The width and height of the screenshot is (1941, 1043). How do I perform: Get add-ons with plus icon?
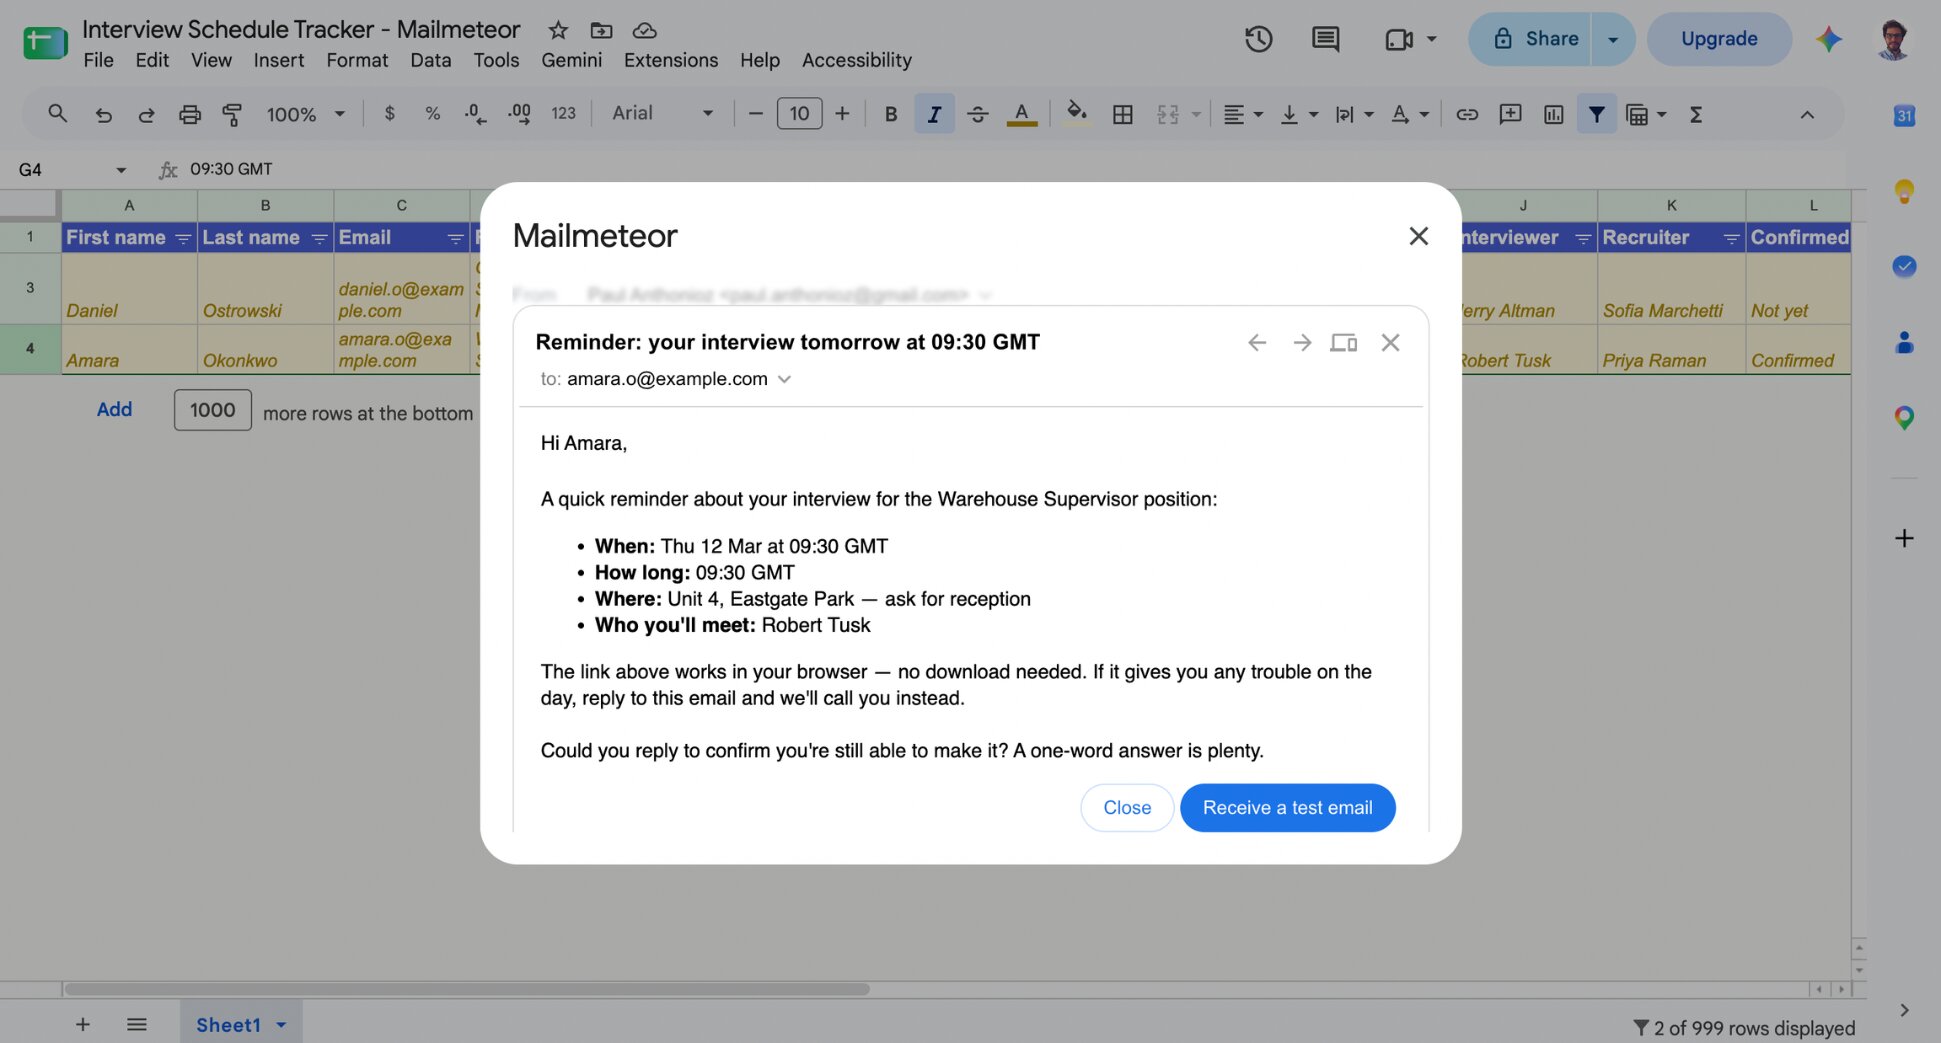pos(1904,538)
